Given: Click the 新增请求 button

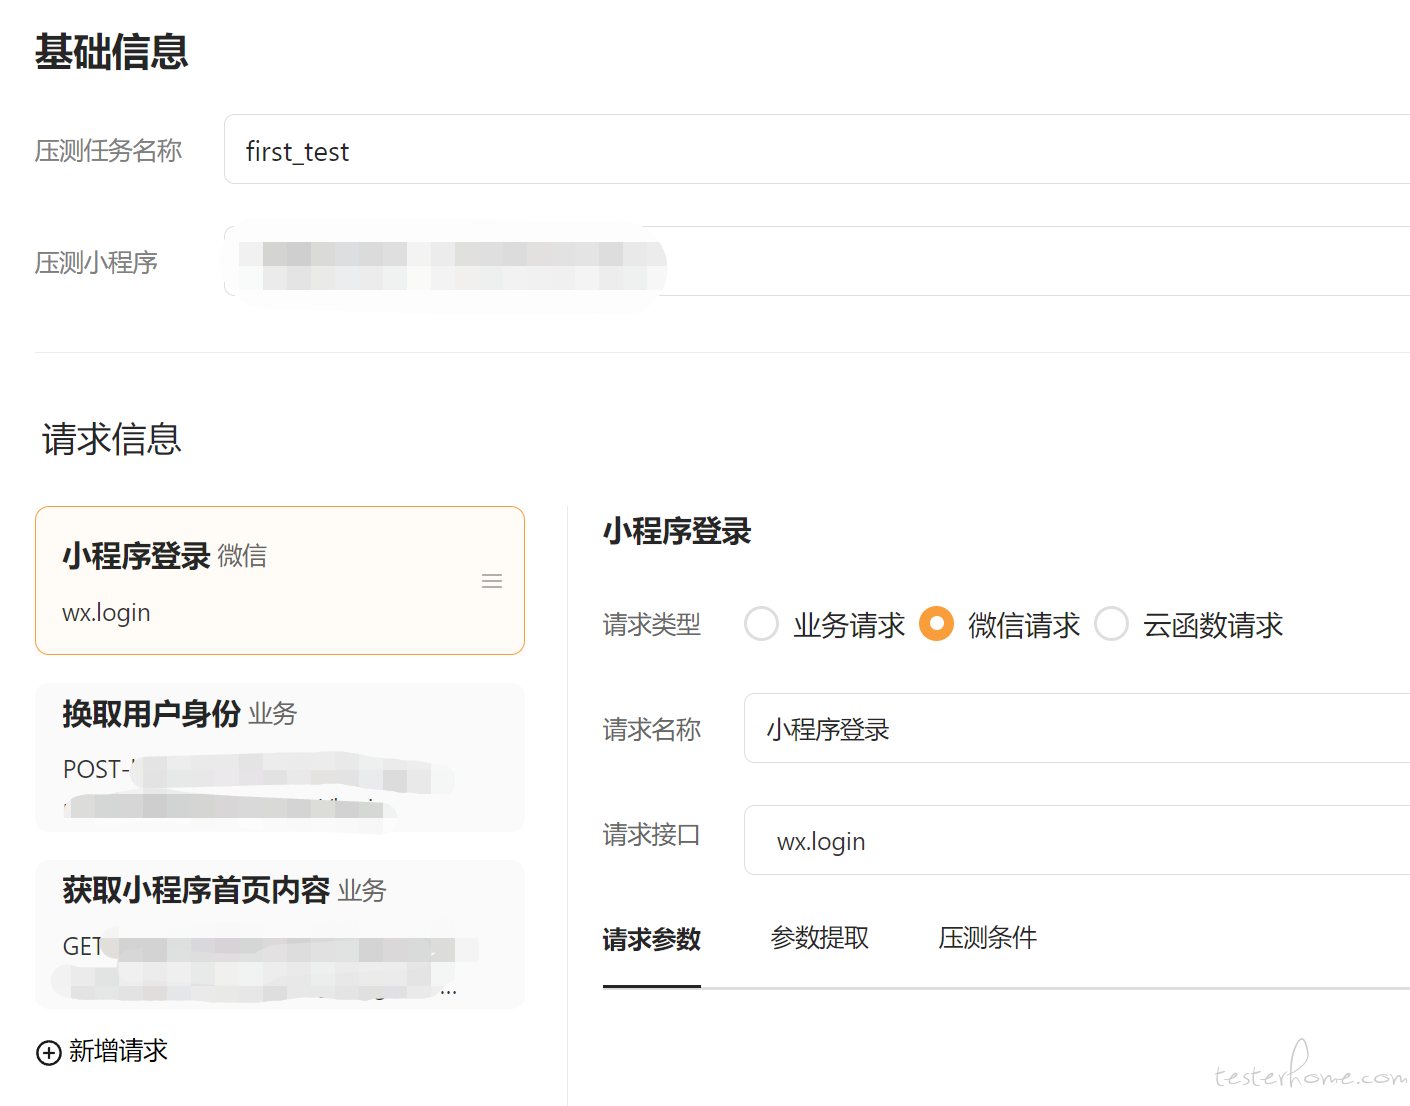Looking at the screenshot, I should point(102,1051).
